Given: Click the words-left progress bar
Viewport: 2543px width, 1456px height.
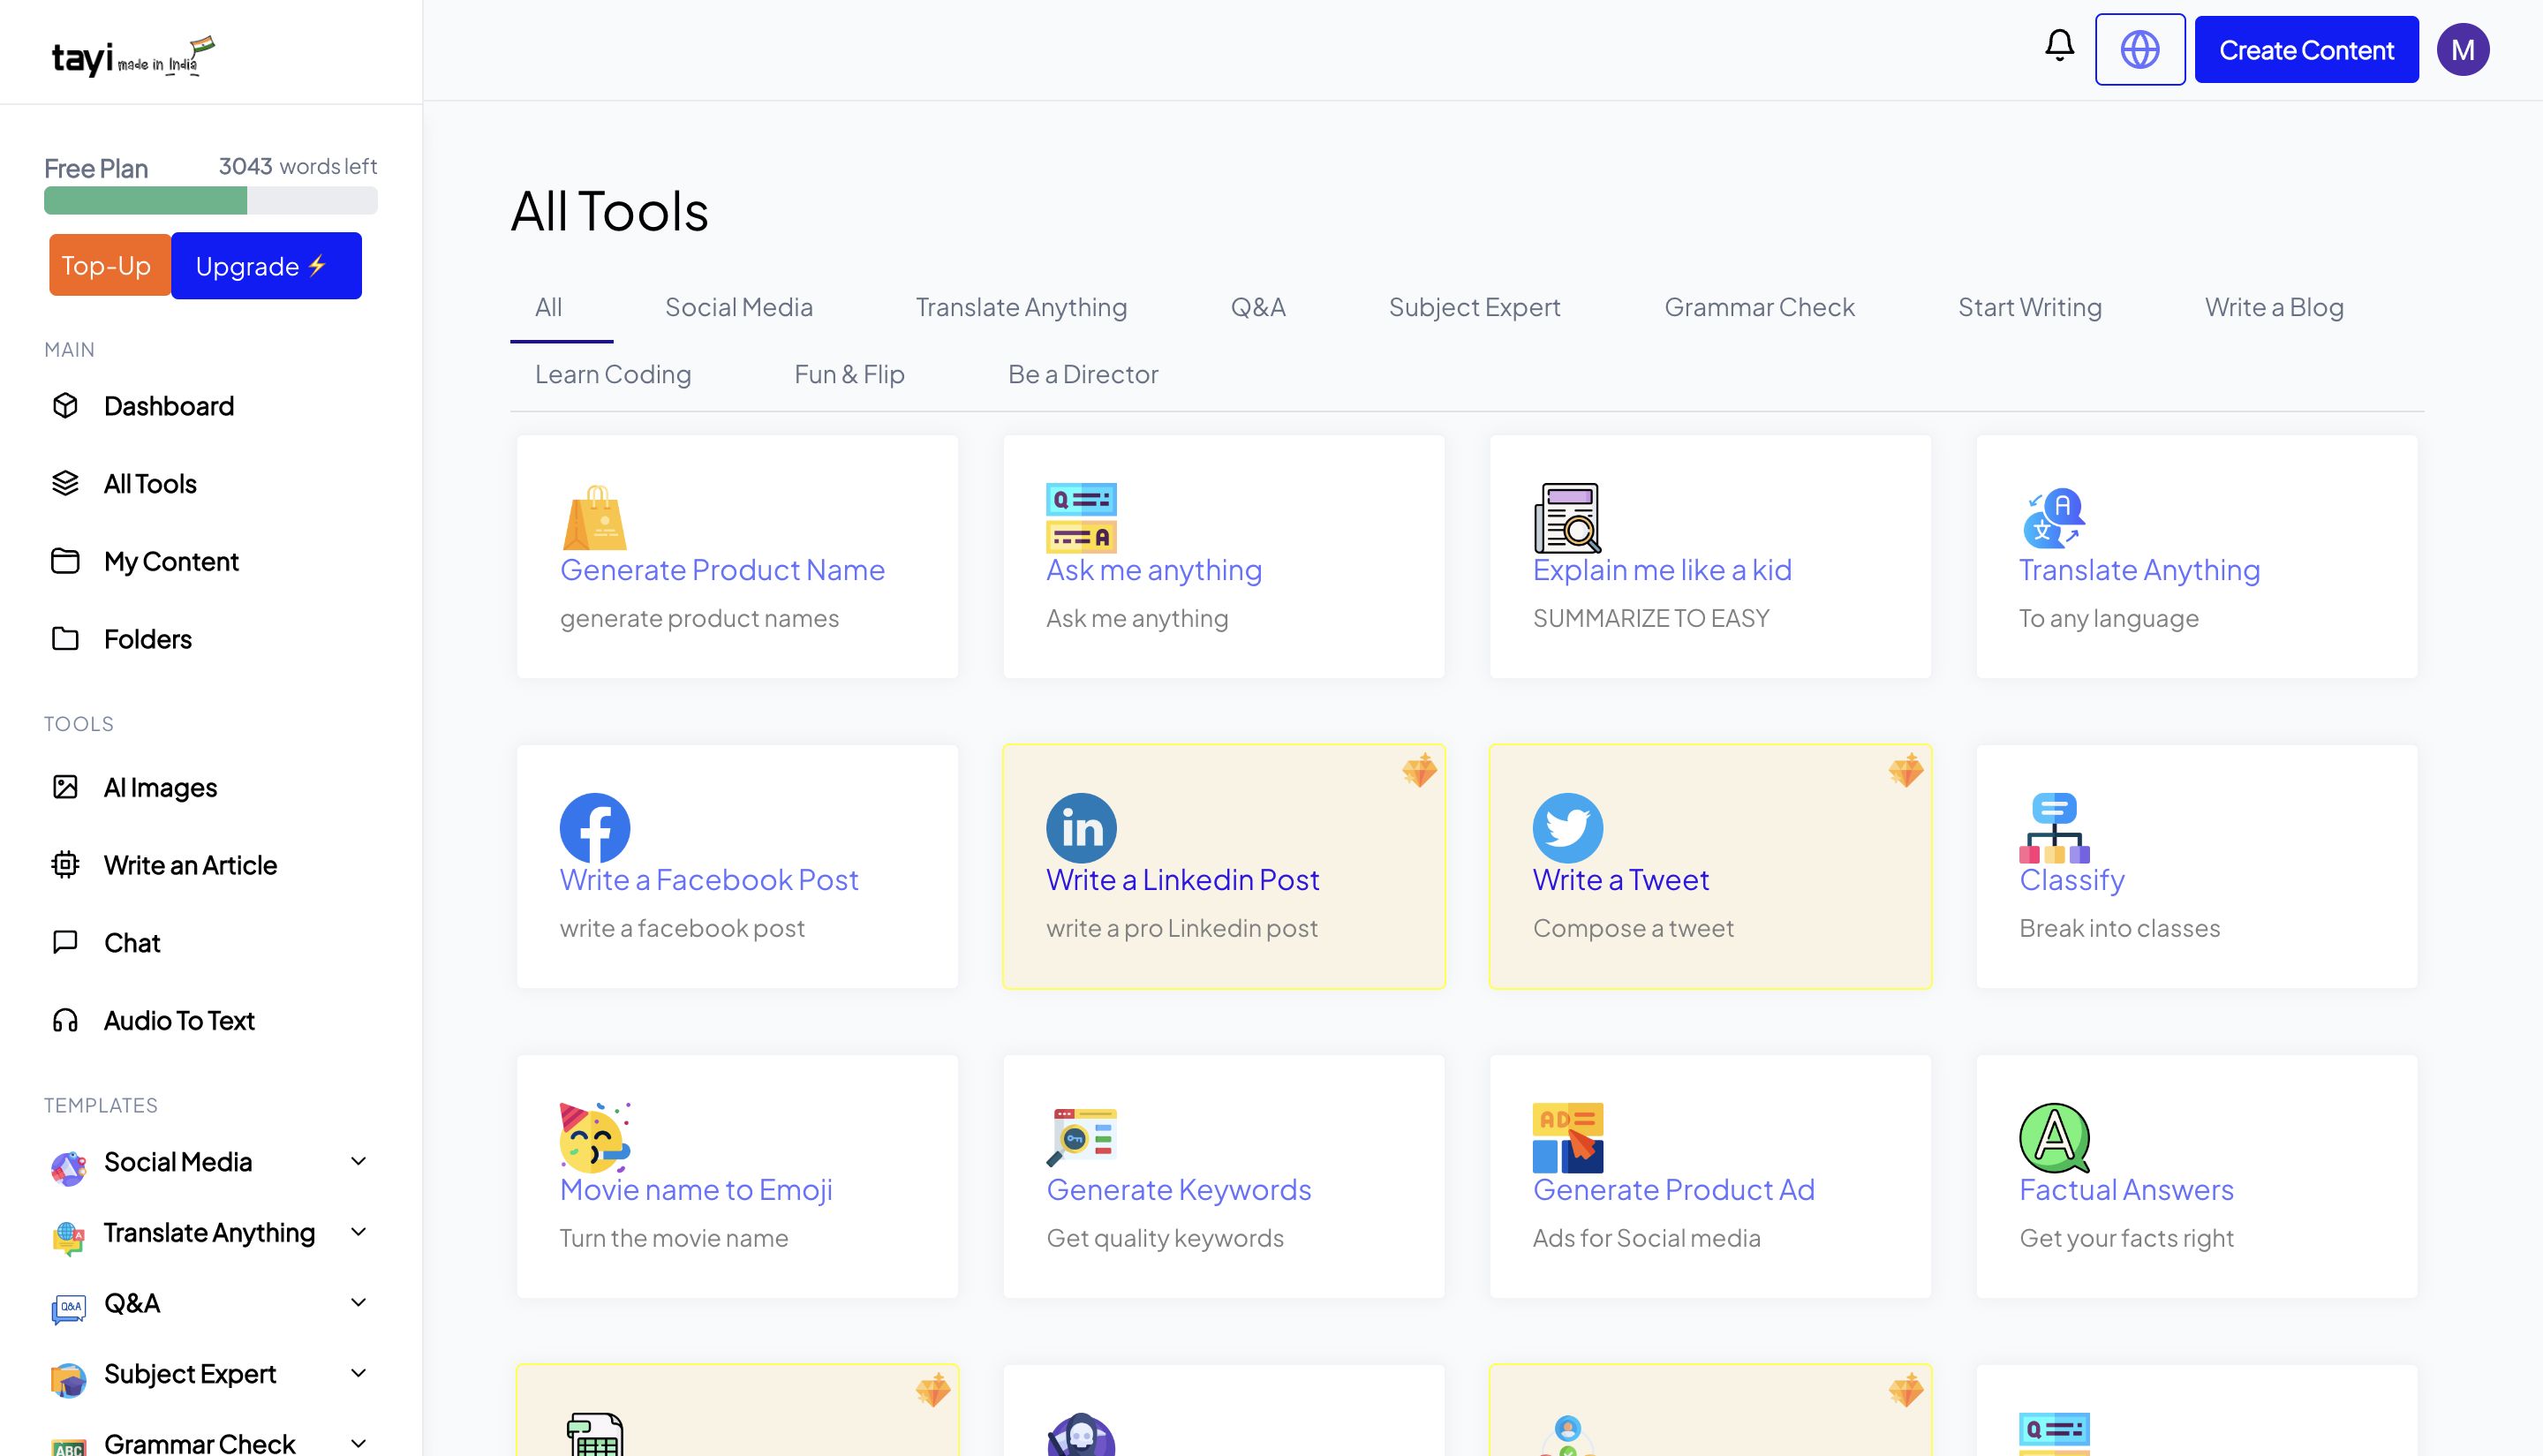Looking at the screenshot, I should (210, 201).
